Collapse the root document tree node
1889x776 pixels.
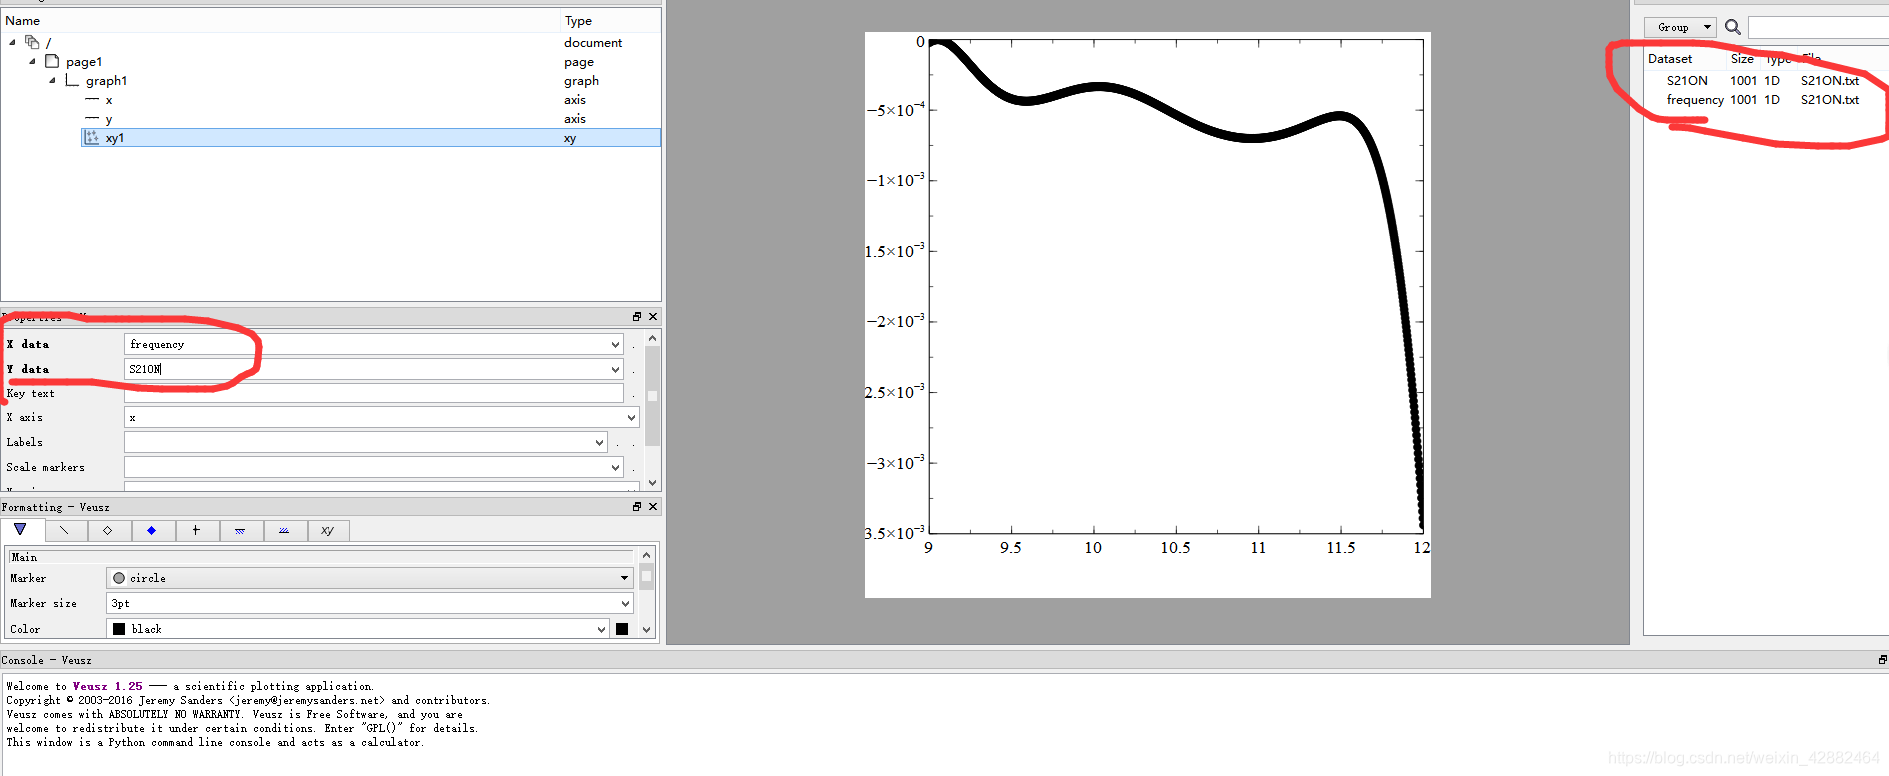pos(12,42)
